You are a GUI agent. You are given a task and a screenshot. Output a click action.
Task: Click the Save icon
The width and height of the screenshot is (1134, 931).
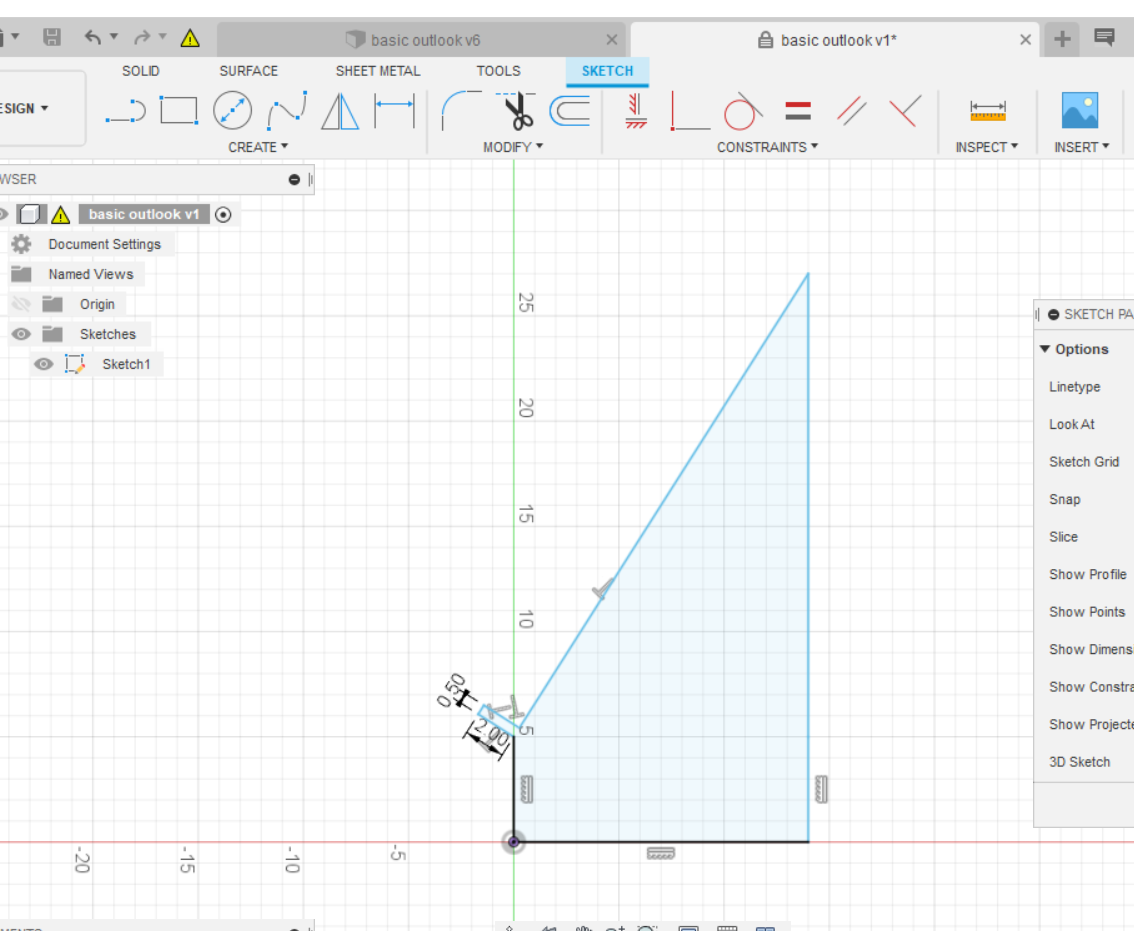[52, 37]
